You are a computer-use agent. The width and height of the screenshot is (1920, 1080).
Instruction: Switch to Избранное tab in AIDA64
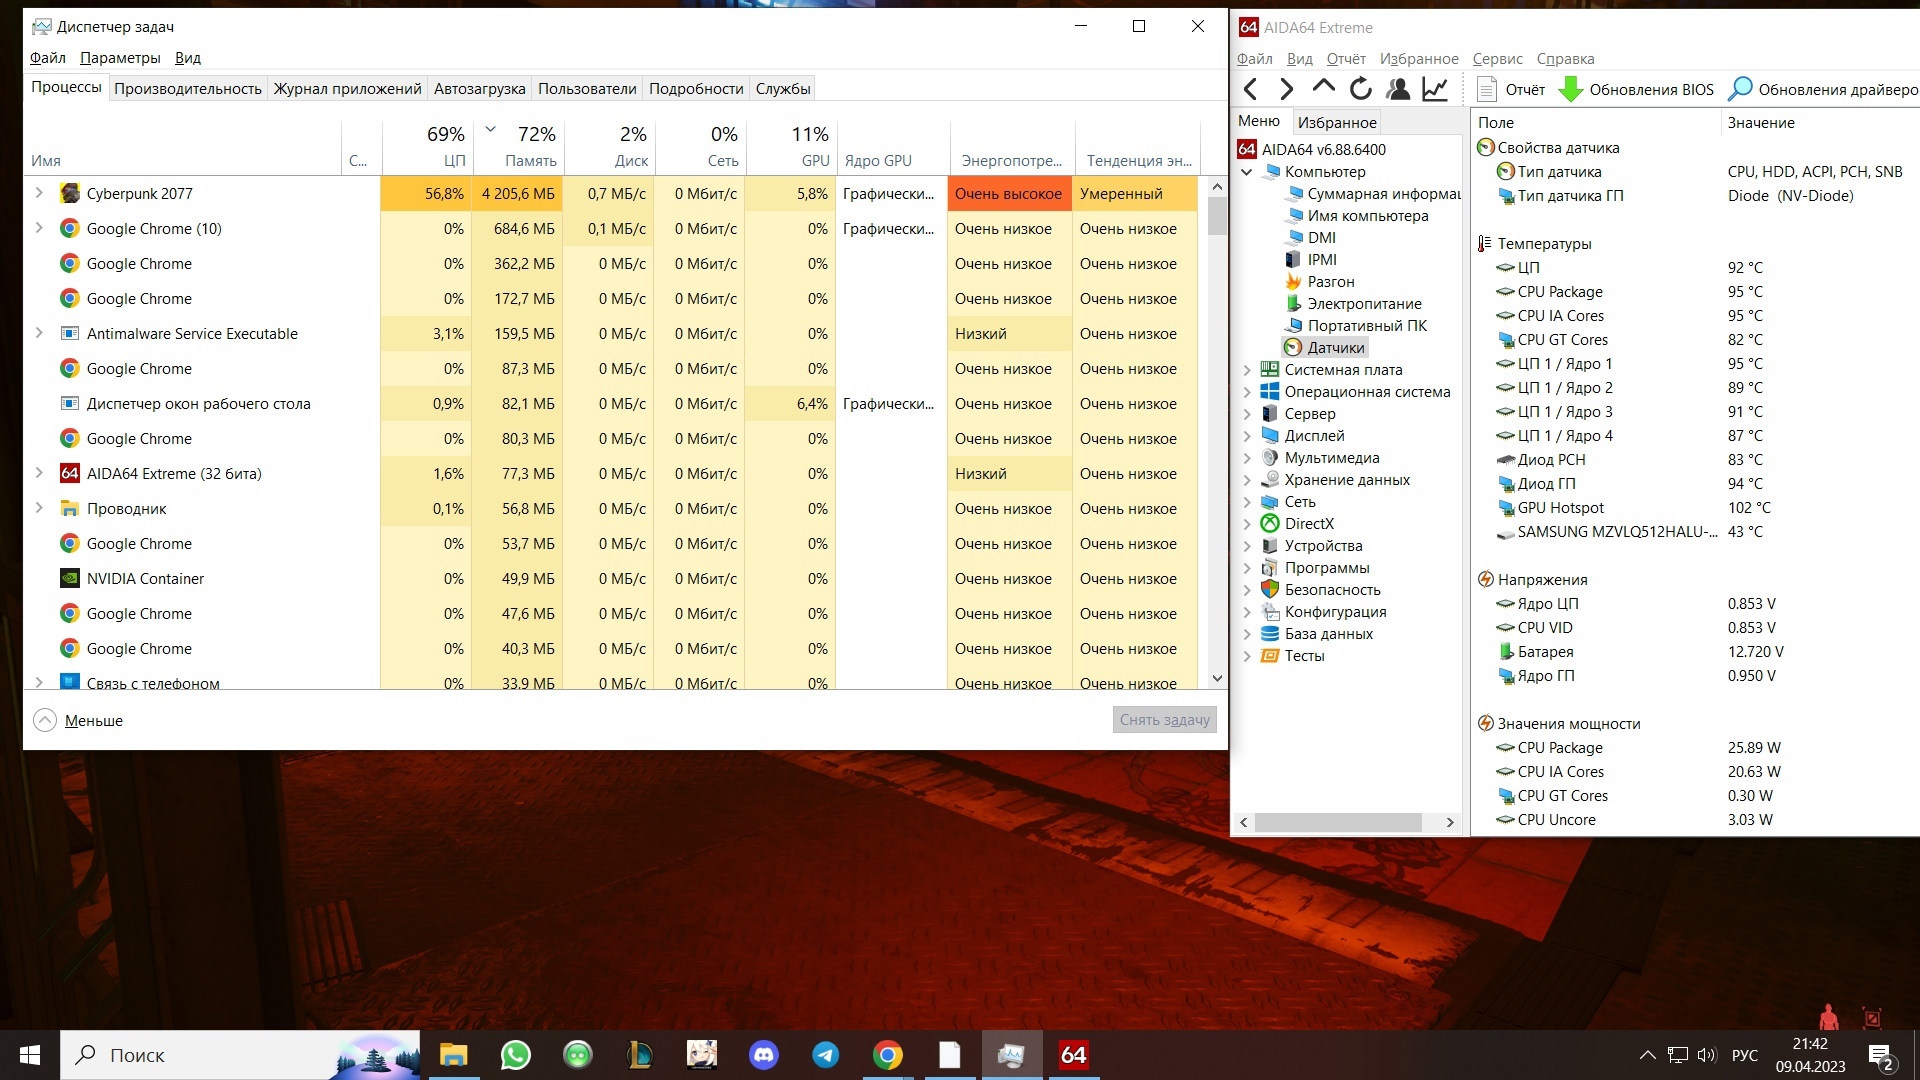click(1337, 122)
